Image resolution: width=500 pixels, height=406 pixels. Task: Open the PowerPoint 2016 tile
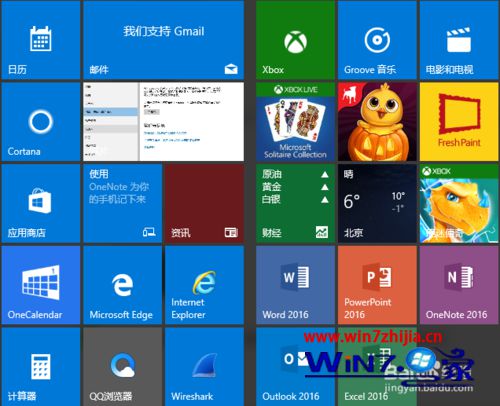pos(377,285)
